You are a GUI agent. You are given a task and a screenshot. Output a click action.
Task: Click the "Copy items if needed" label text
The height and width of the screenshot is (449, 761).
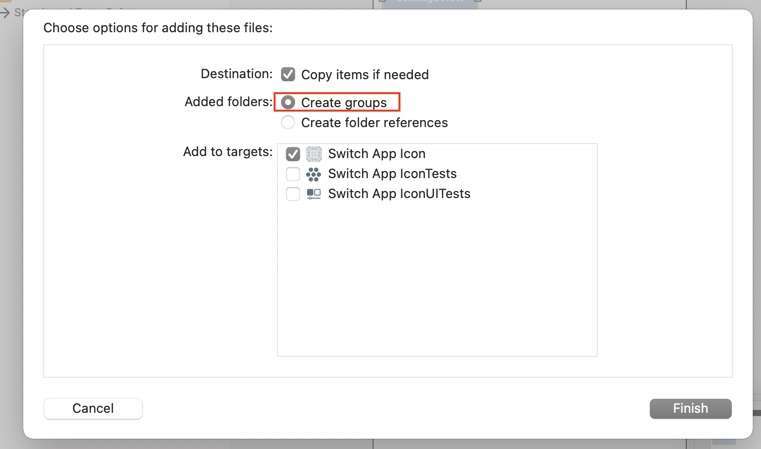click(365, 75)
